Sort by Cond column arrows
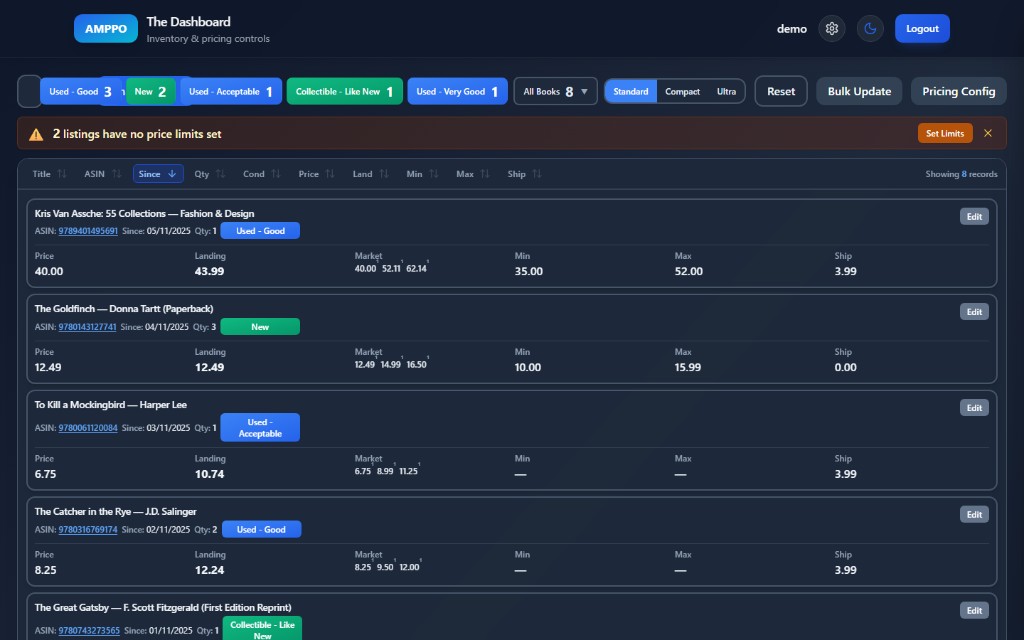The width and height of the screenshot is (1024, 640). tap(276, 174)
